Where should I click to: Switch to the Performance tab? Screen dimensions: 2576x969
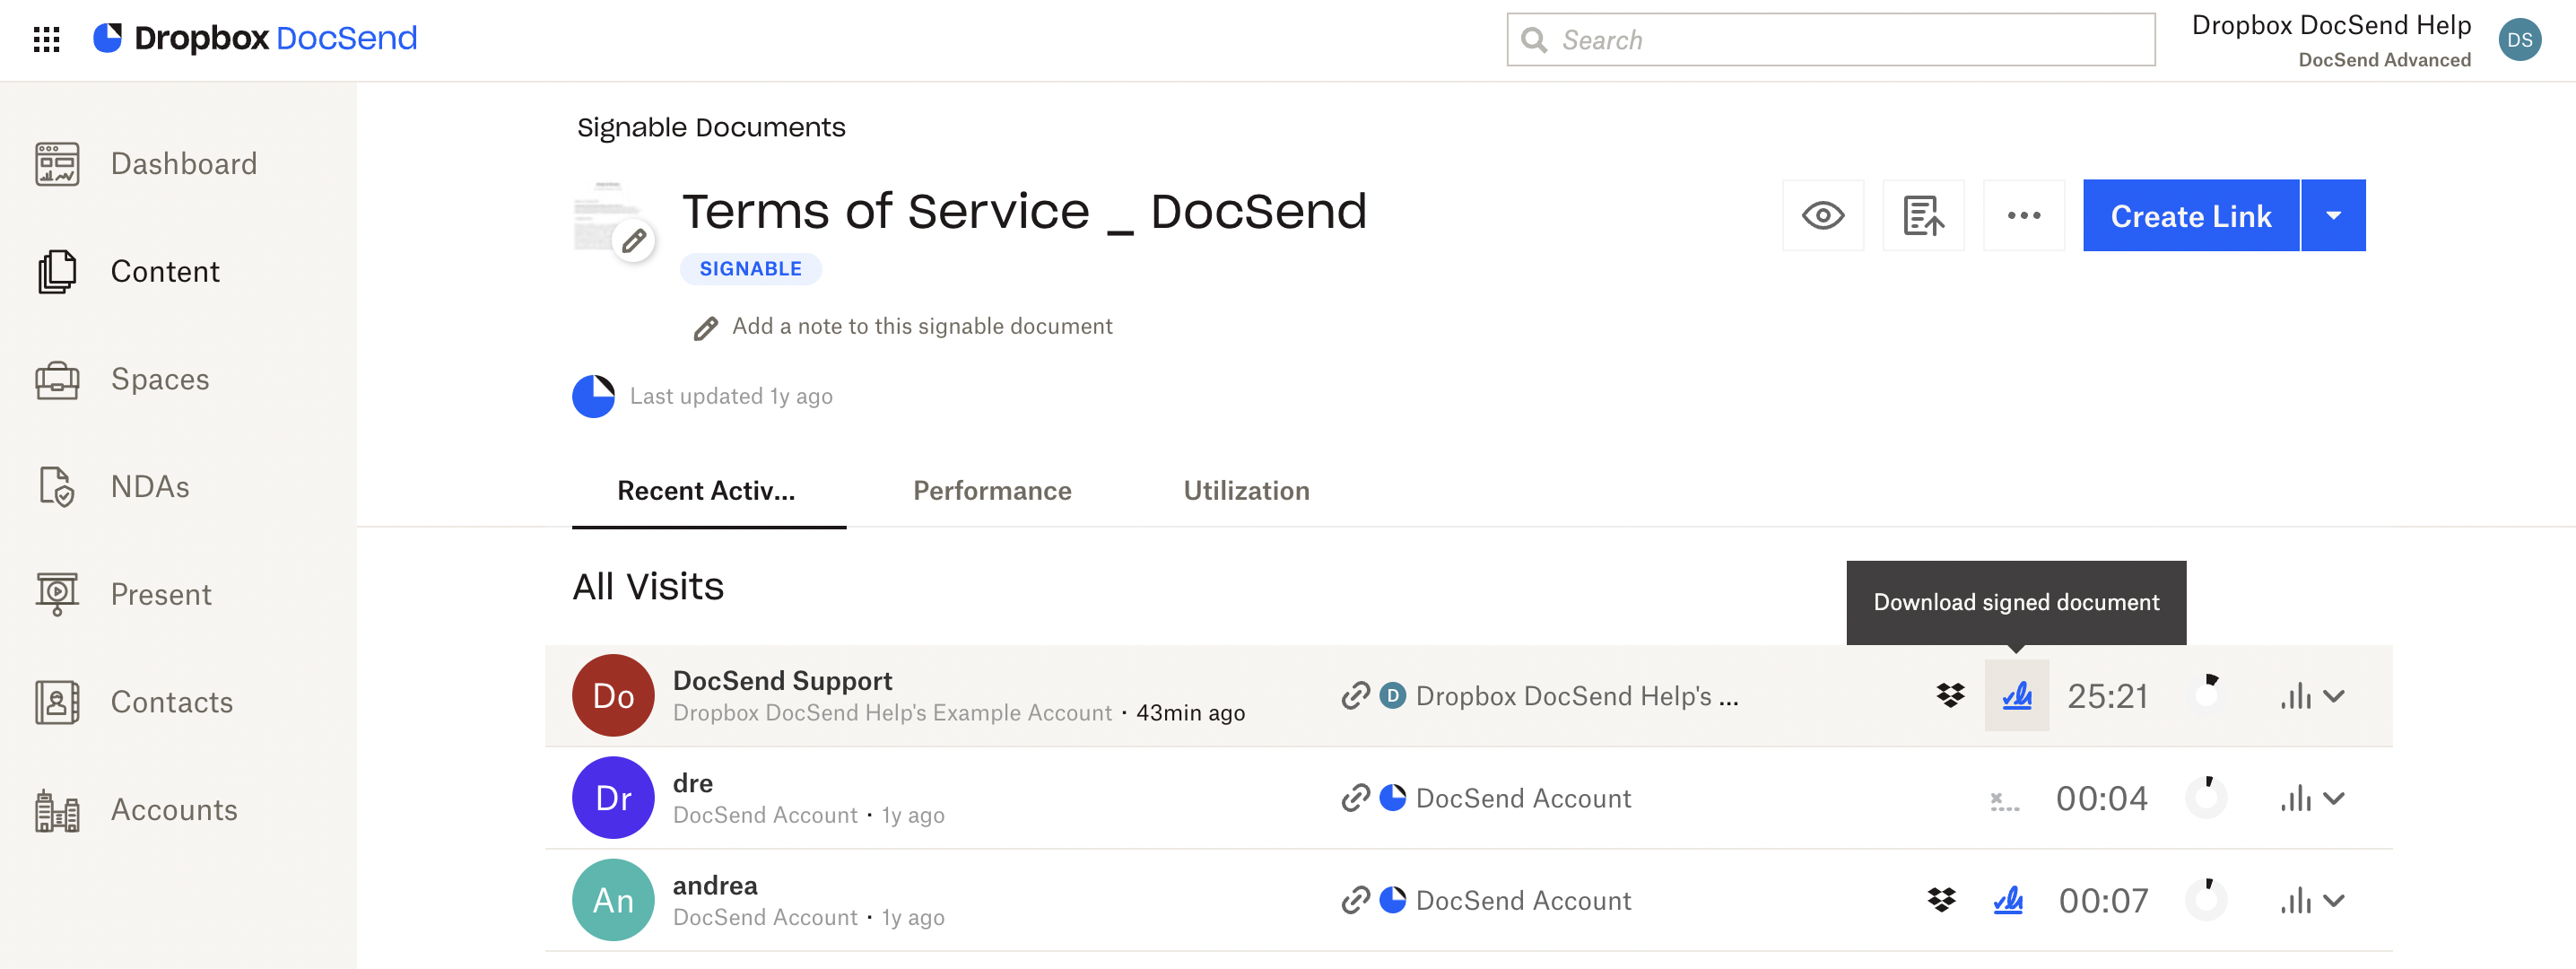pos(991,491)
